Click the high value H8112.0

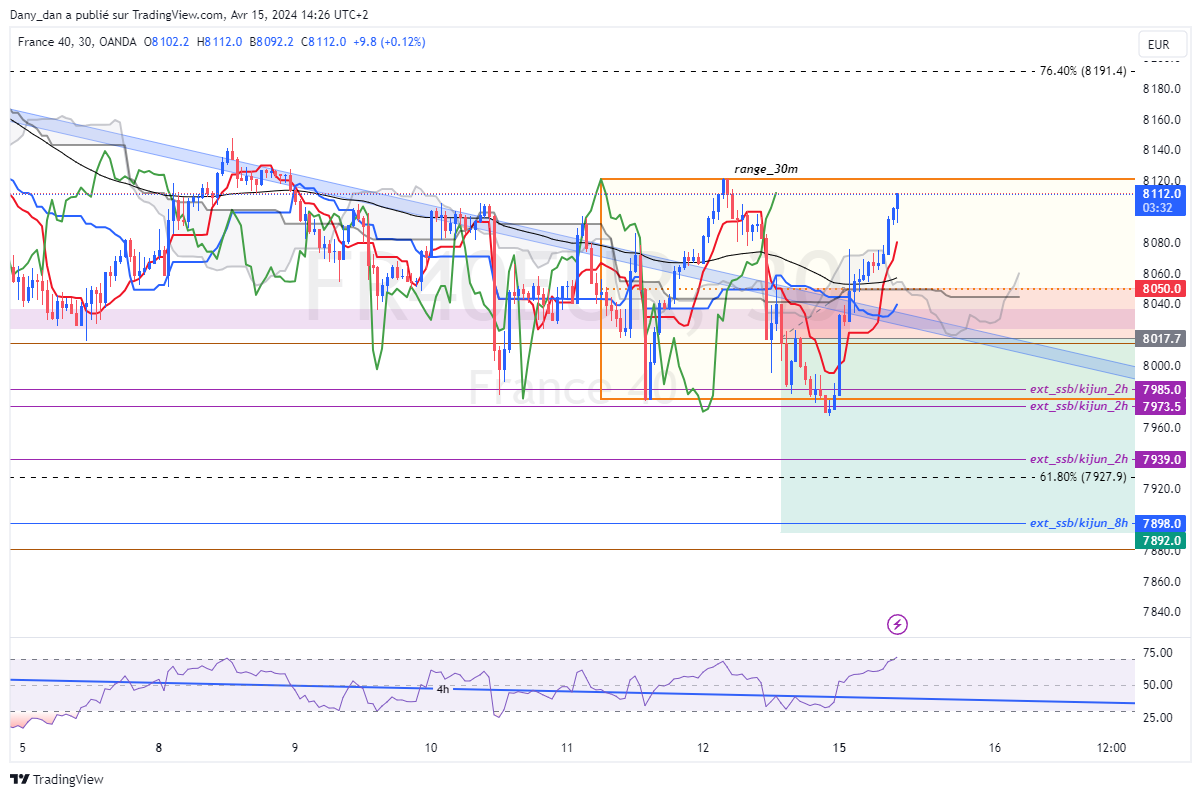220,42
